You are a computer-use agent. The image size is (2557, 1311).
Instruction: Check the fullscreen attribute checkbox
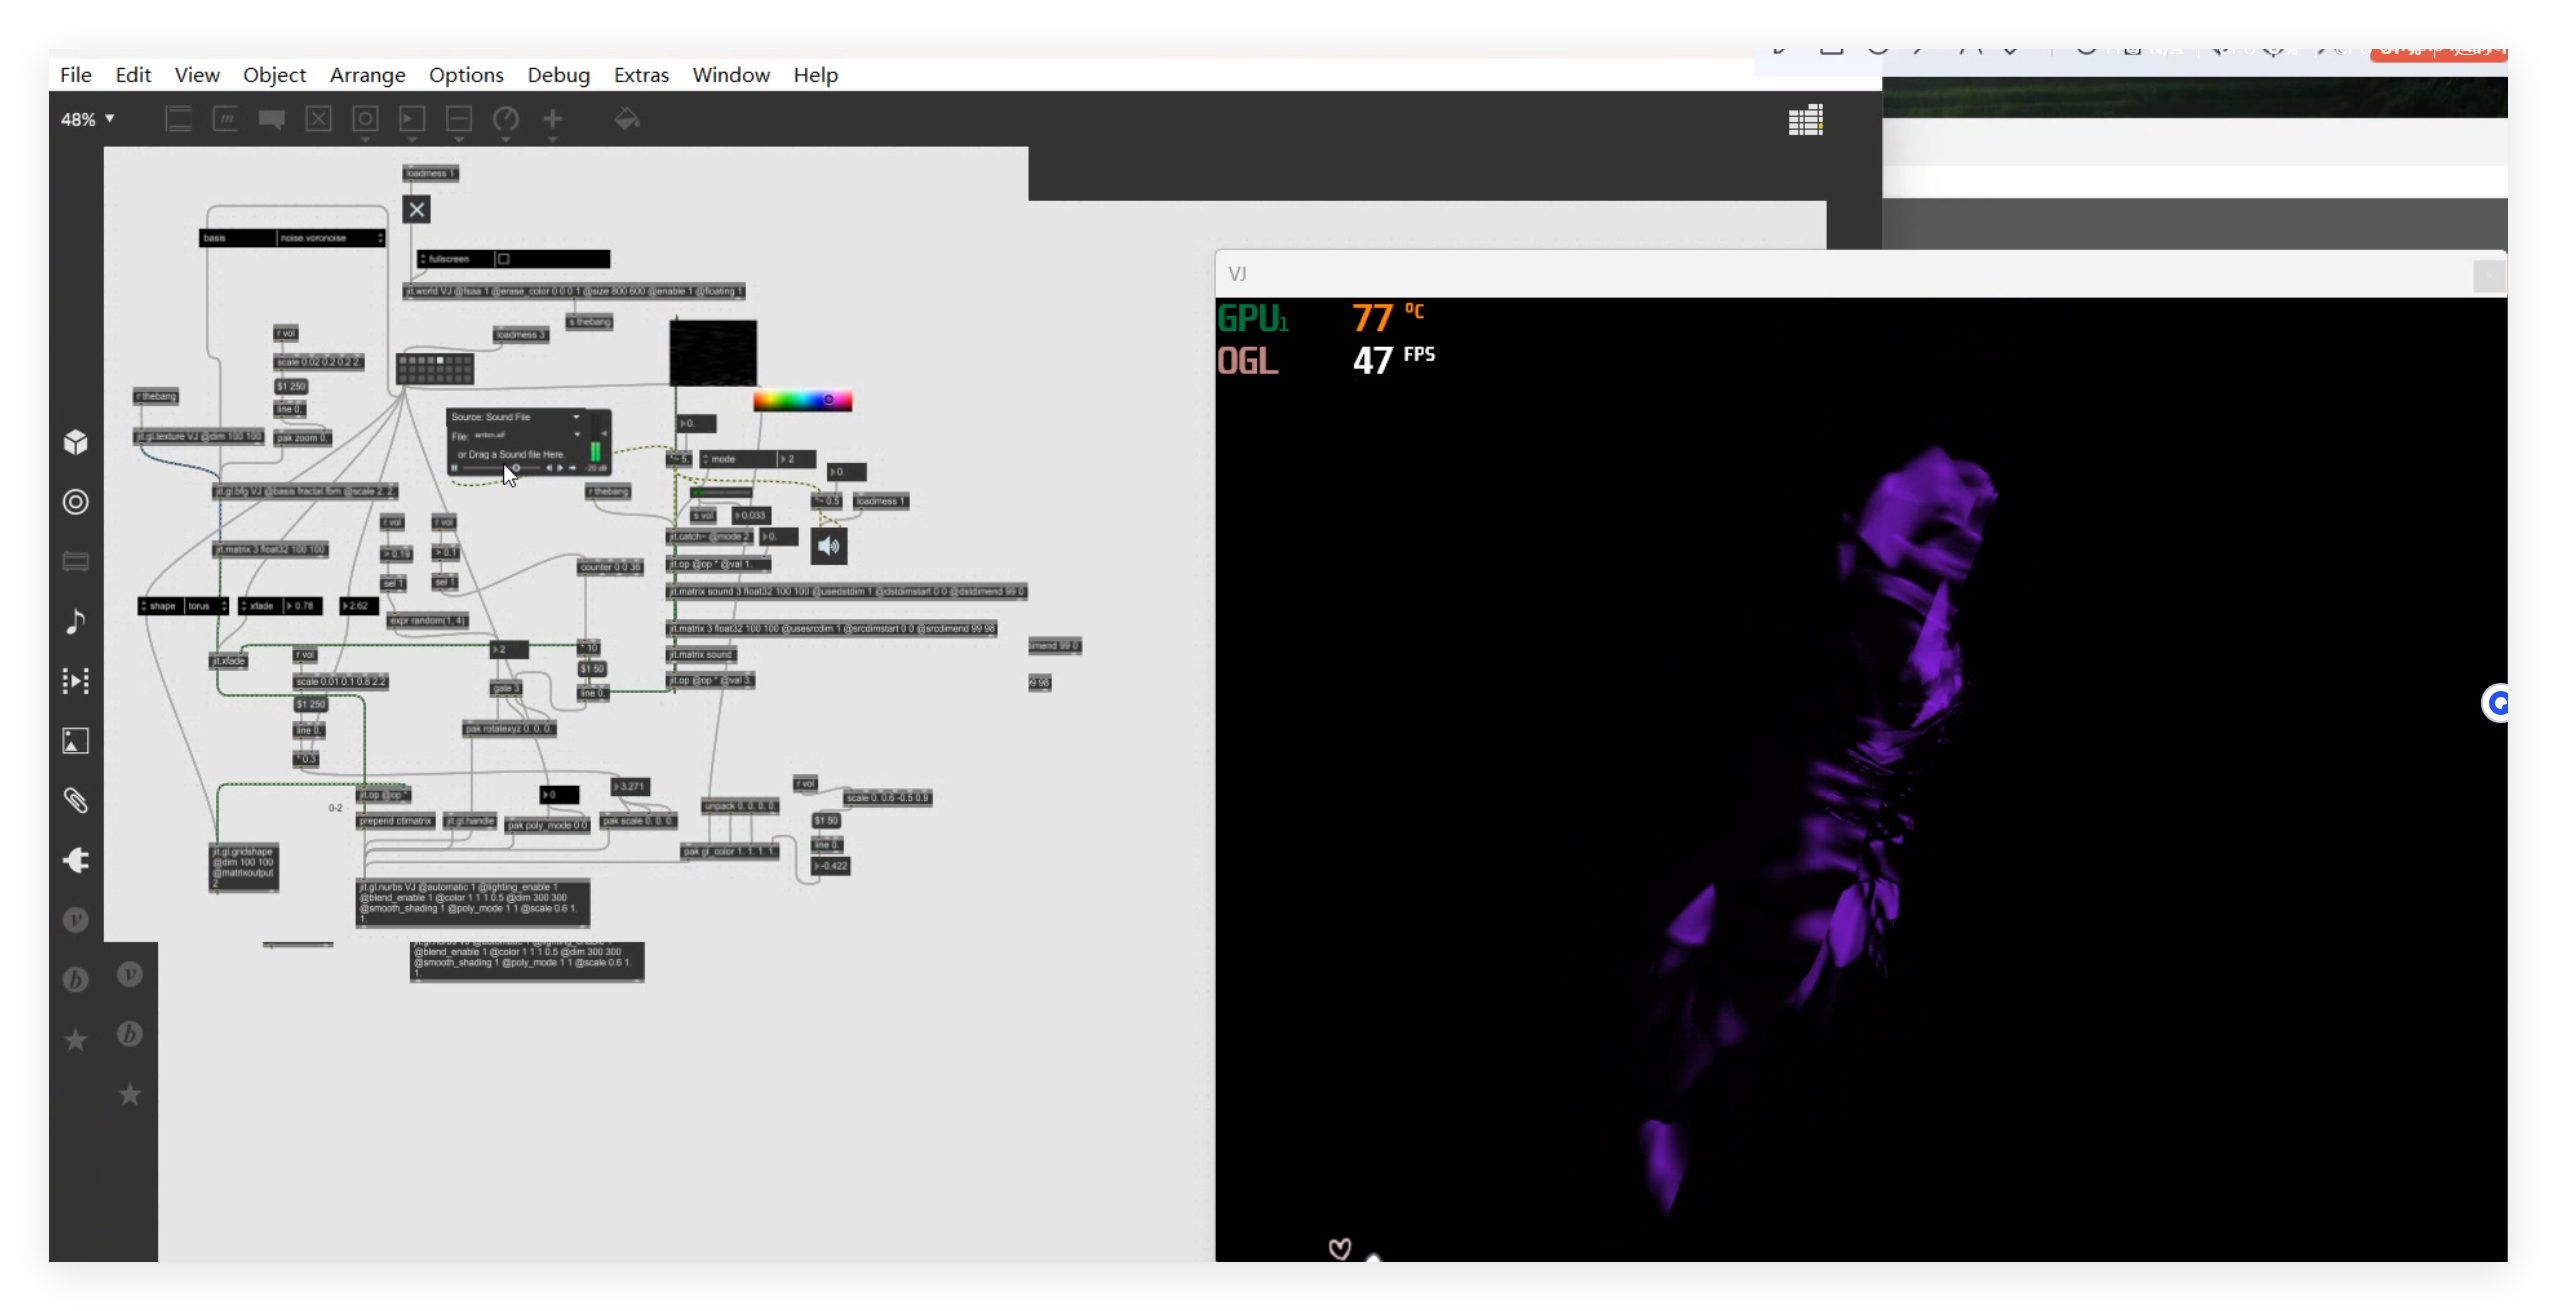[x=504, y=259]
